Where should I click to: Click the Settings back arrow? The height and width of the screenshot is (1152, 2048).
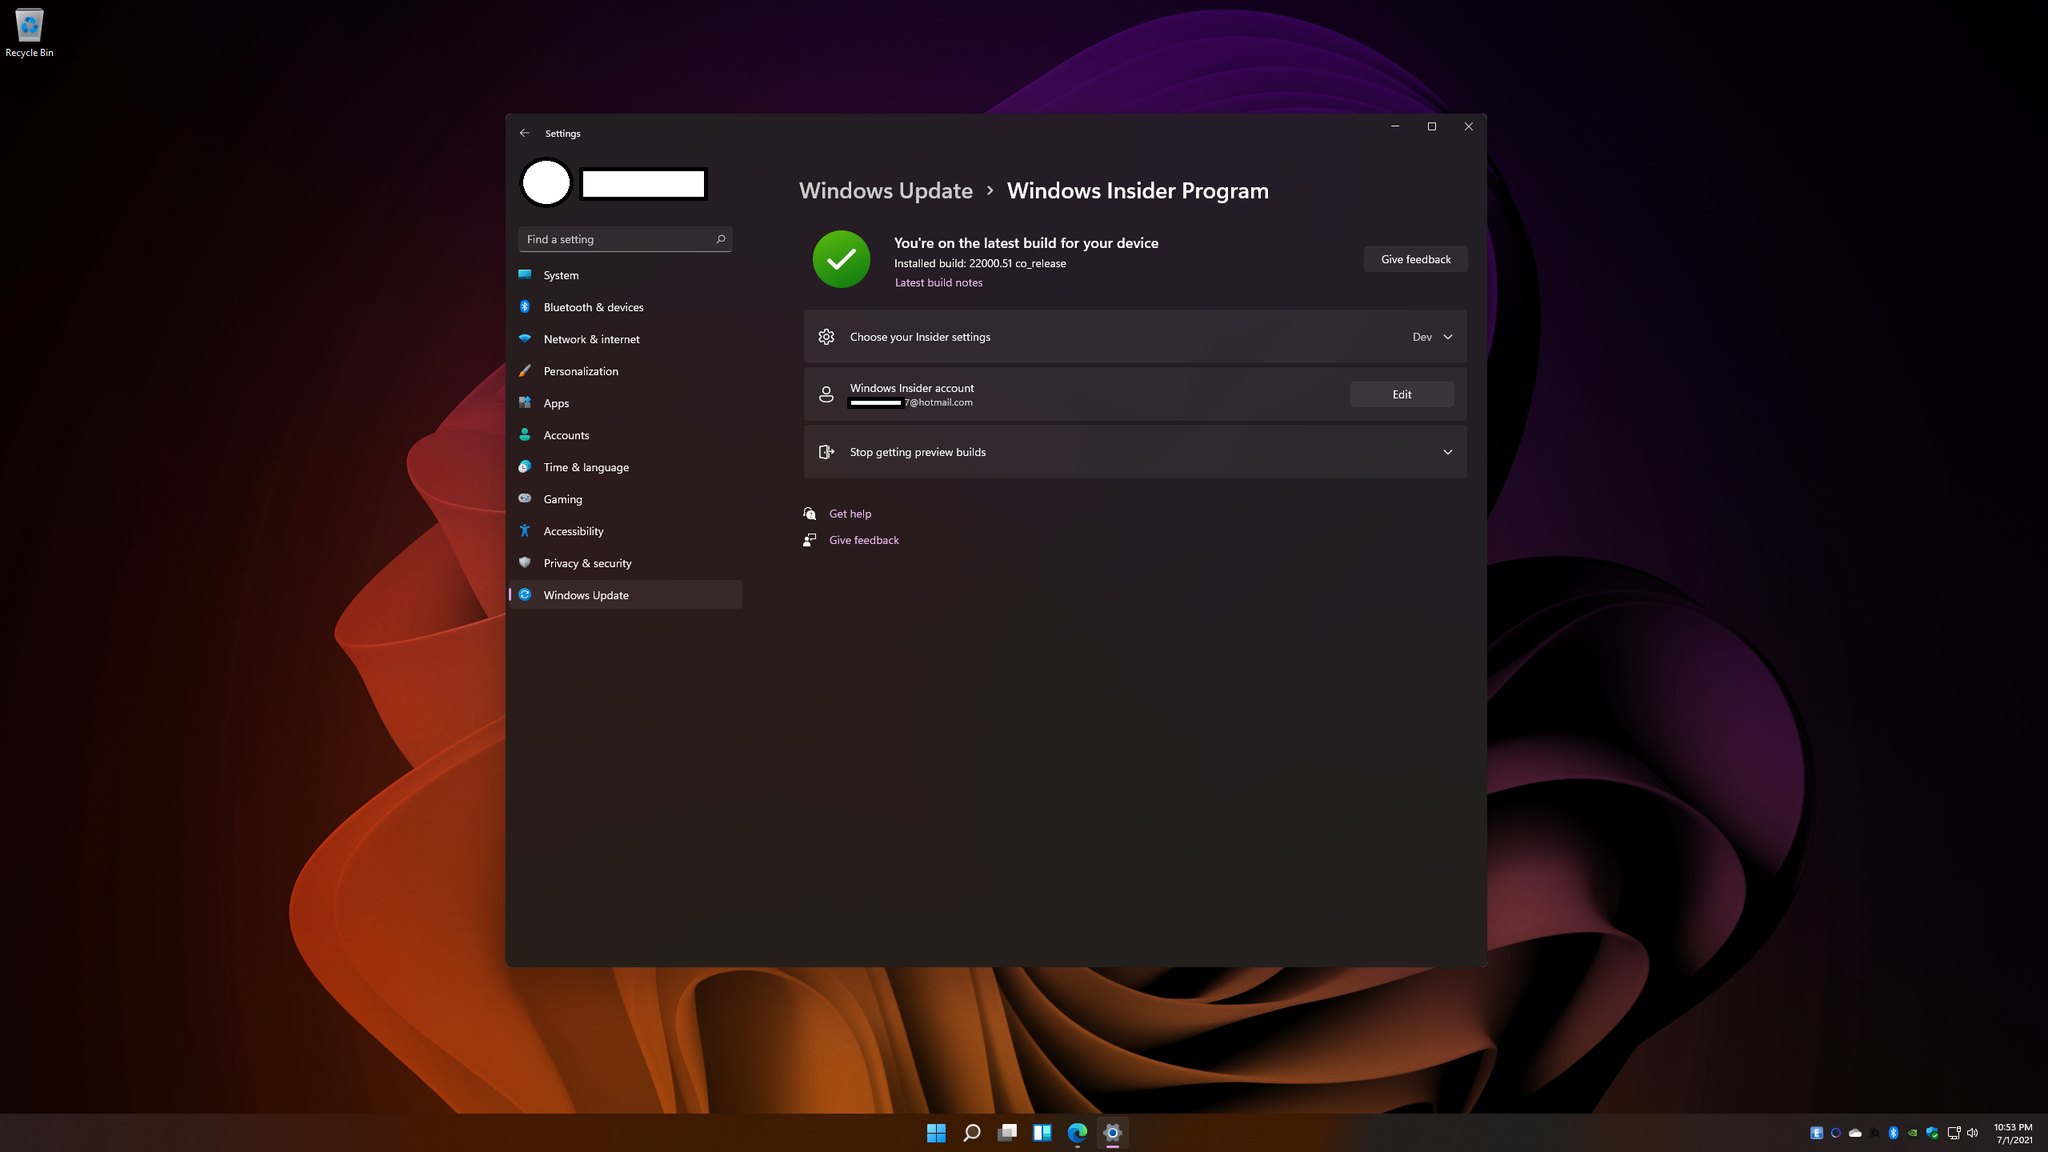pyautogui.click(x=524, y=133)
